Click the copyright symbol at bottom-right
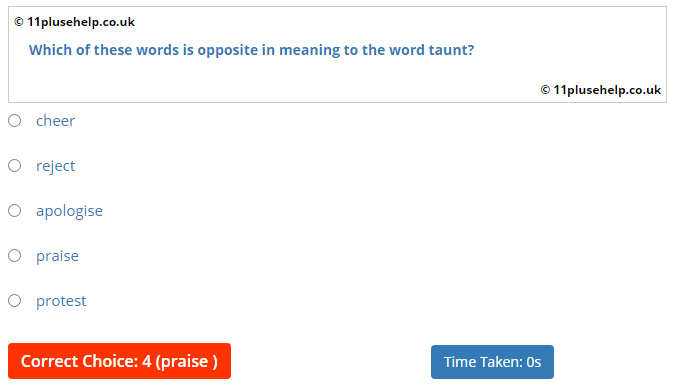 point(545,90)
